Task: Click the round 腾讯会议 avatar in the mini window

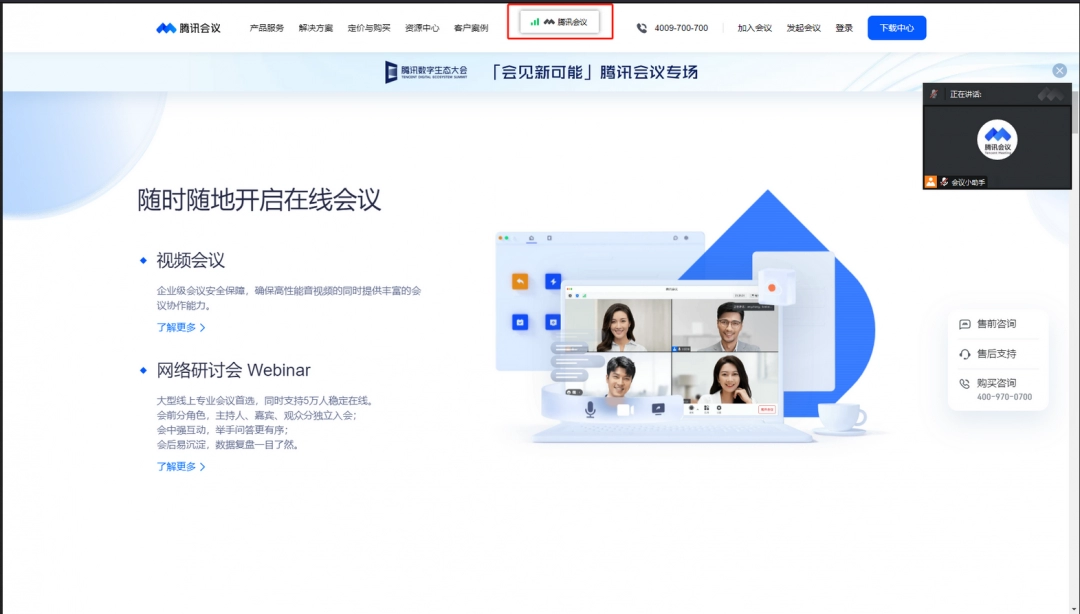Action: click(x=997, y=139)
